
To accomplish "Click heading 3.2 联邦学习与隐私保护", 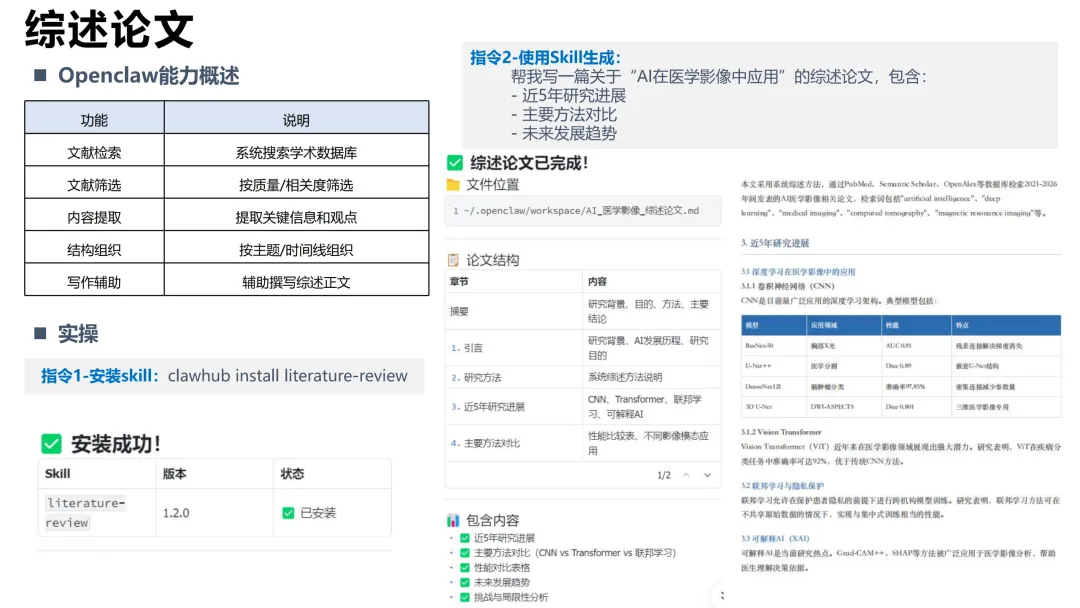I will 782,485.
